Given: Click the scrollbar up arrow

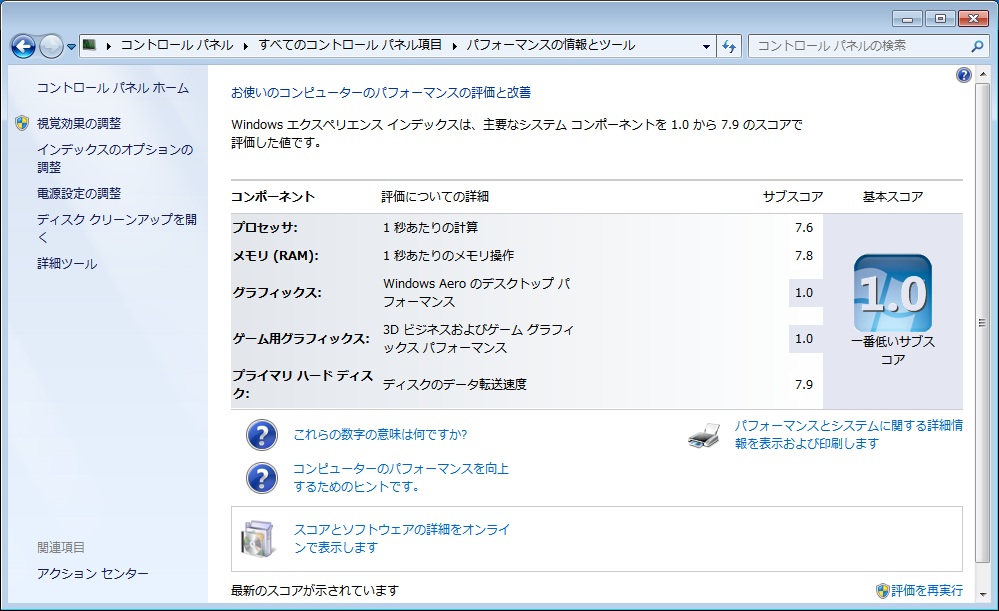Looking at the screenshot, I should click(x=982, y=74).
